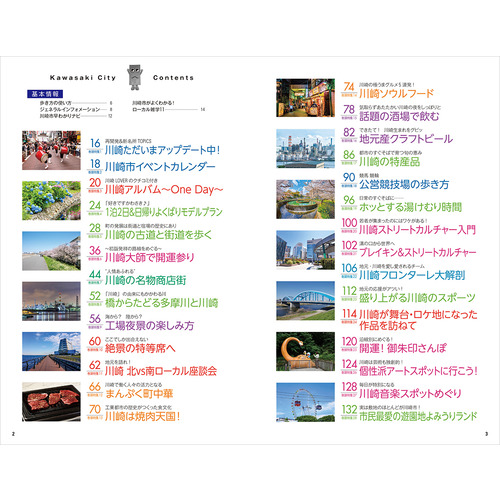Click '個性派アートスポットに行こう!' entry
This screenshot has width=500, height=500.
point(419,371)
